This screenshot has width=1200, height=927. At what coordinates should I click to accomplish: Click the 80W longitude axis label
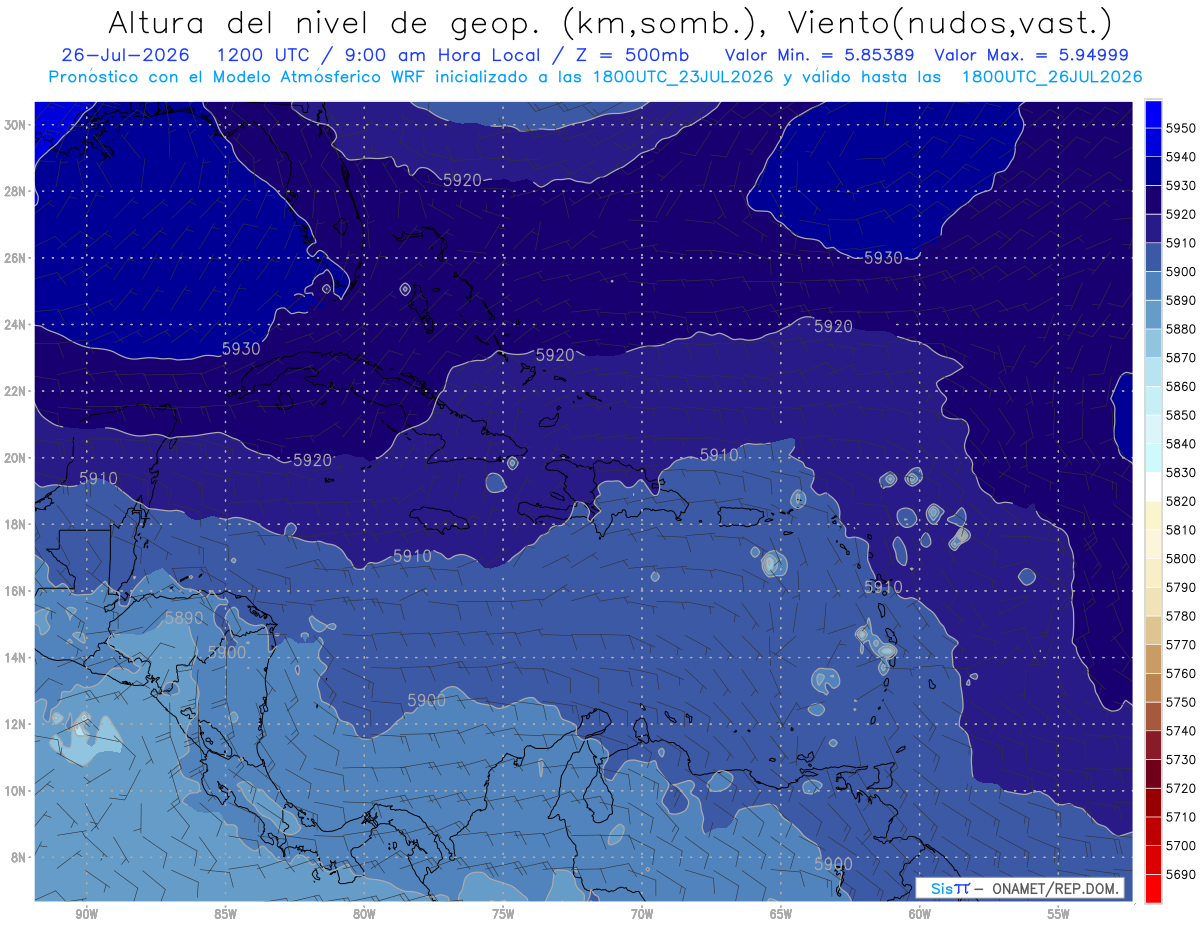point(364,914)
